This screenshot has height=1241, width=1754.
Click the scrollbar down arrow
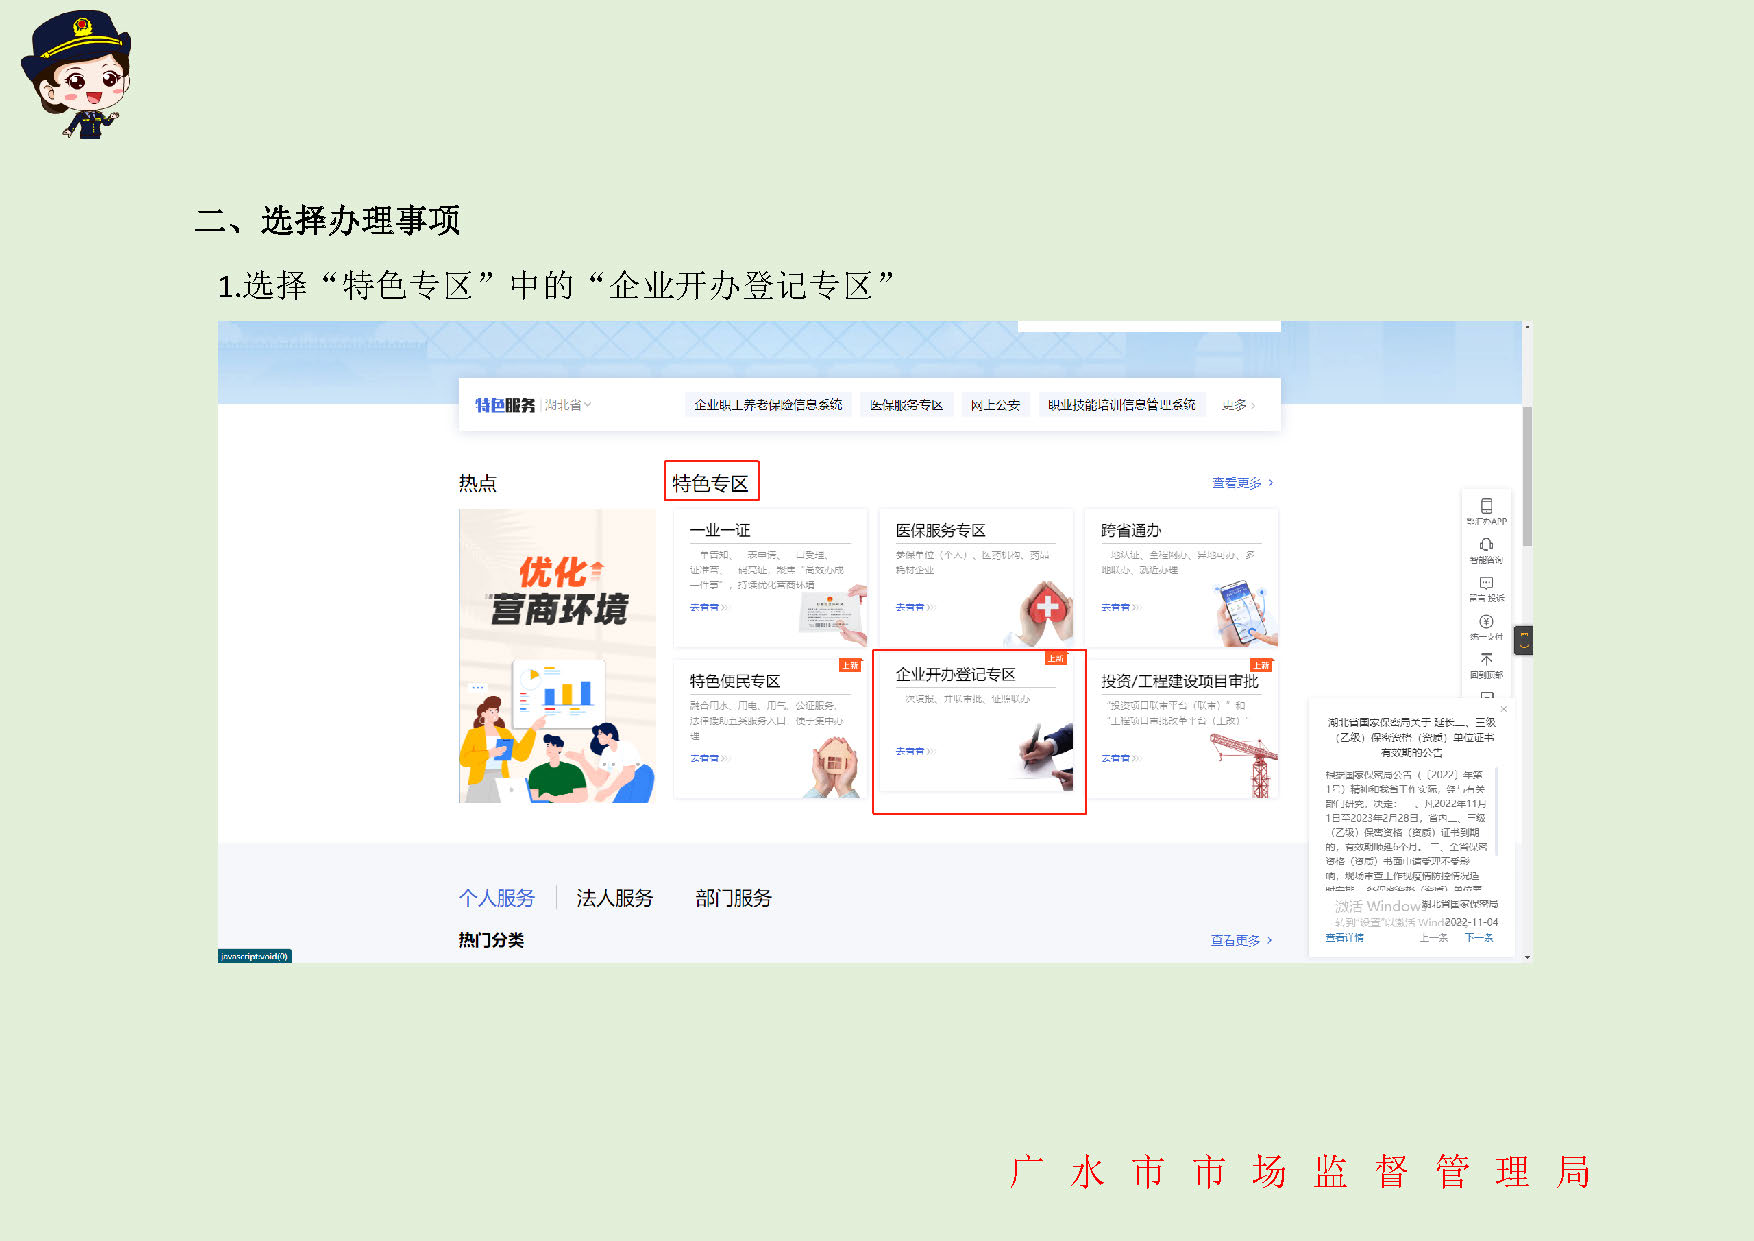pyautogui.click(x=1527, y=957)
